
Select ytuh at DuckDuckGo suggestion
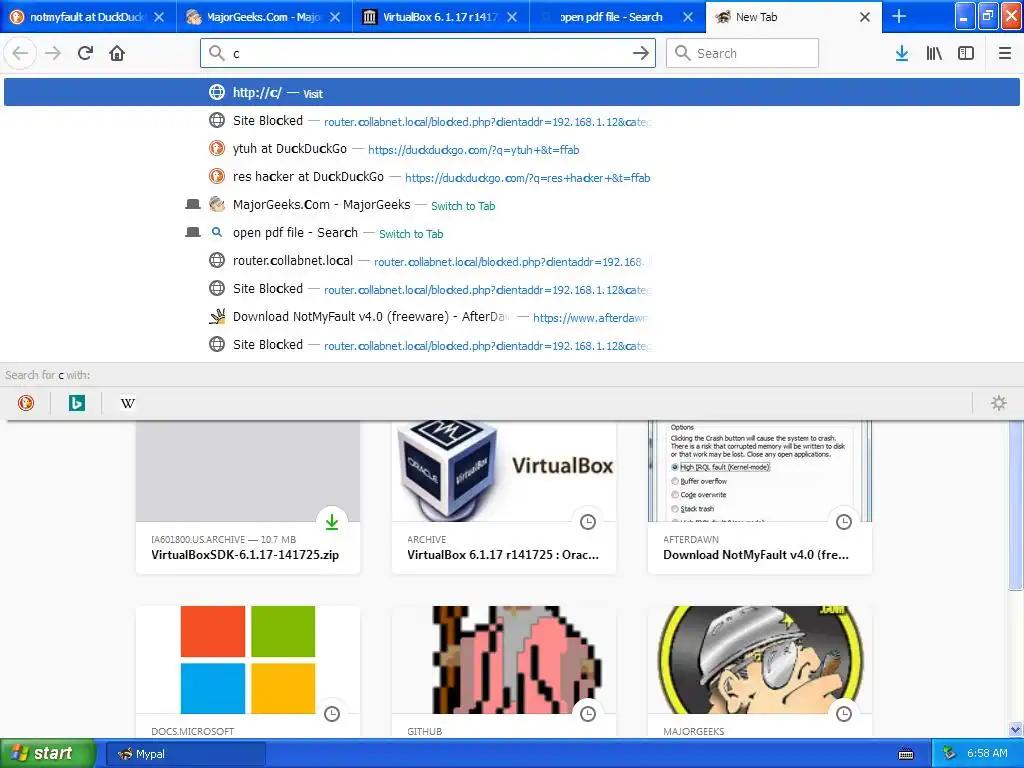coord(512,149)
